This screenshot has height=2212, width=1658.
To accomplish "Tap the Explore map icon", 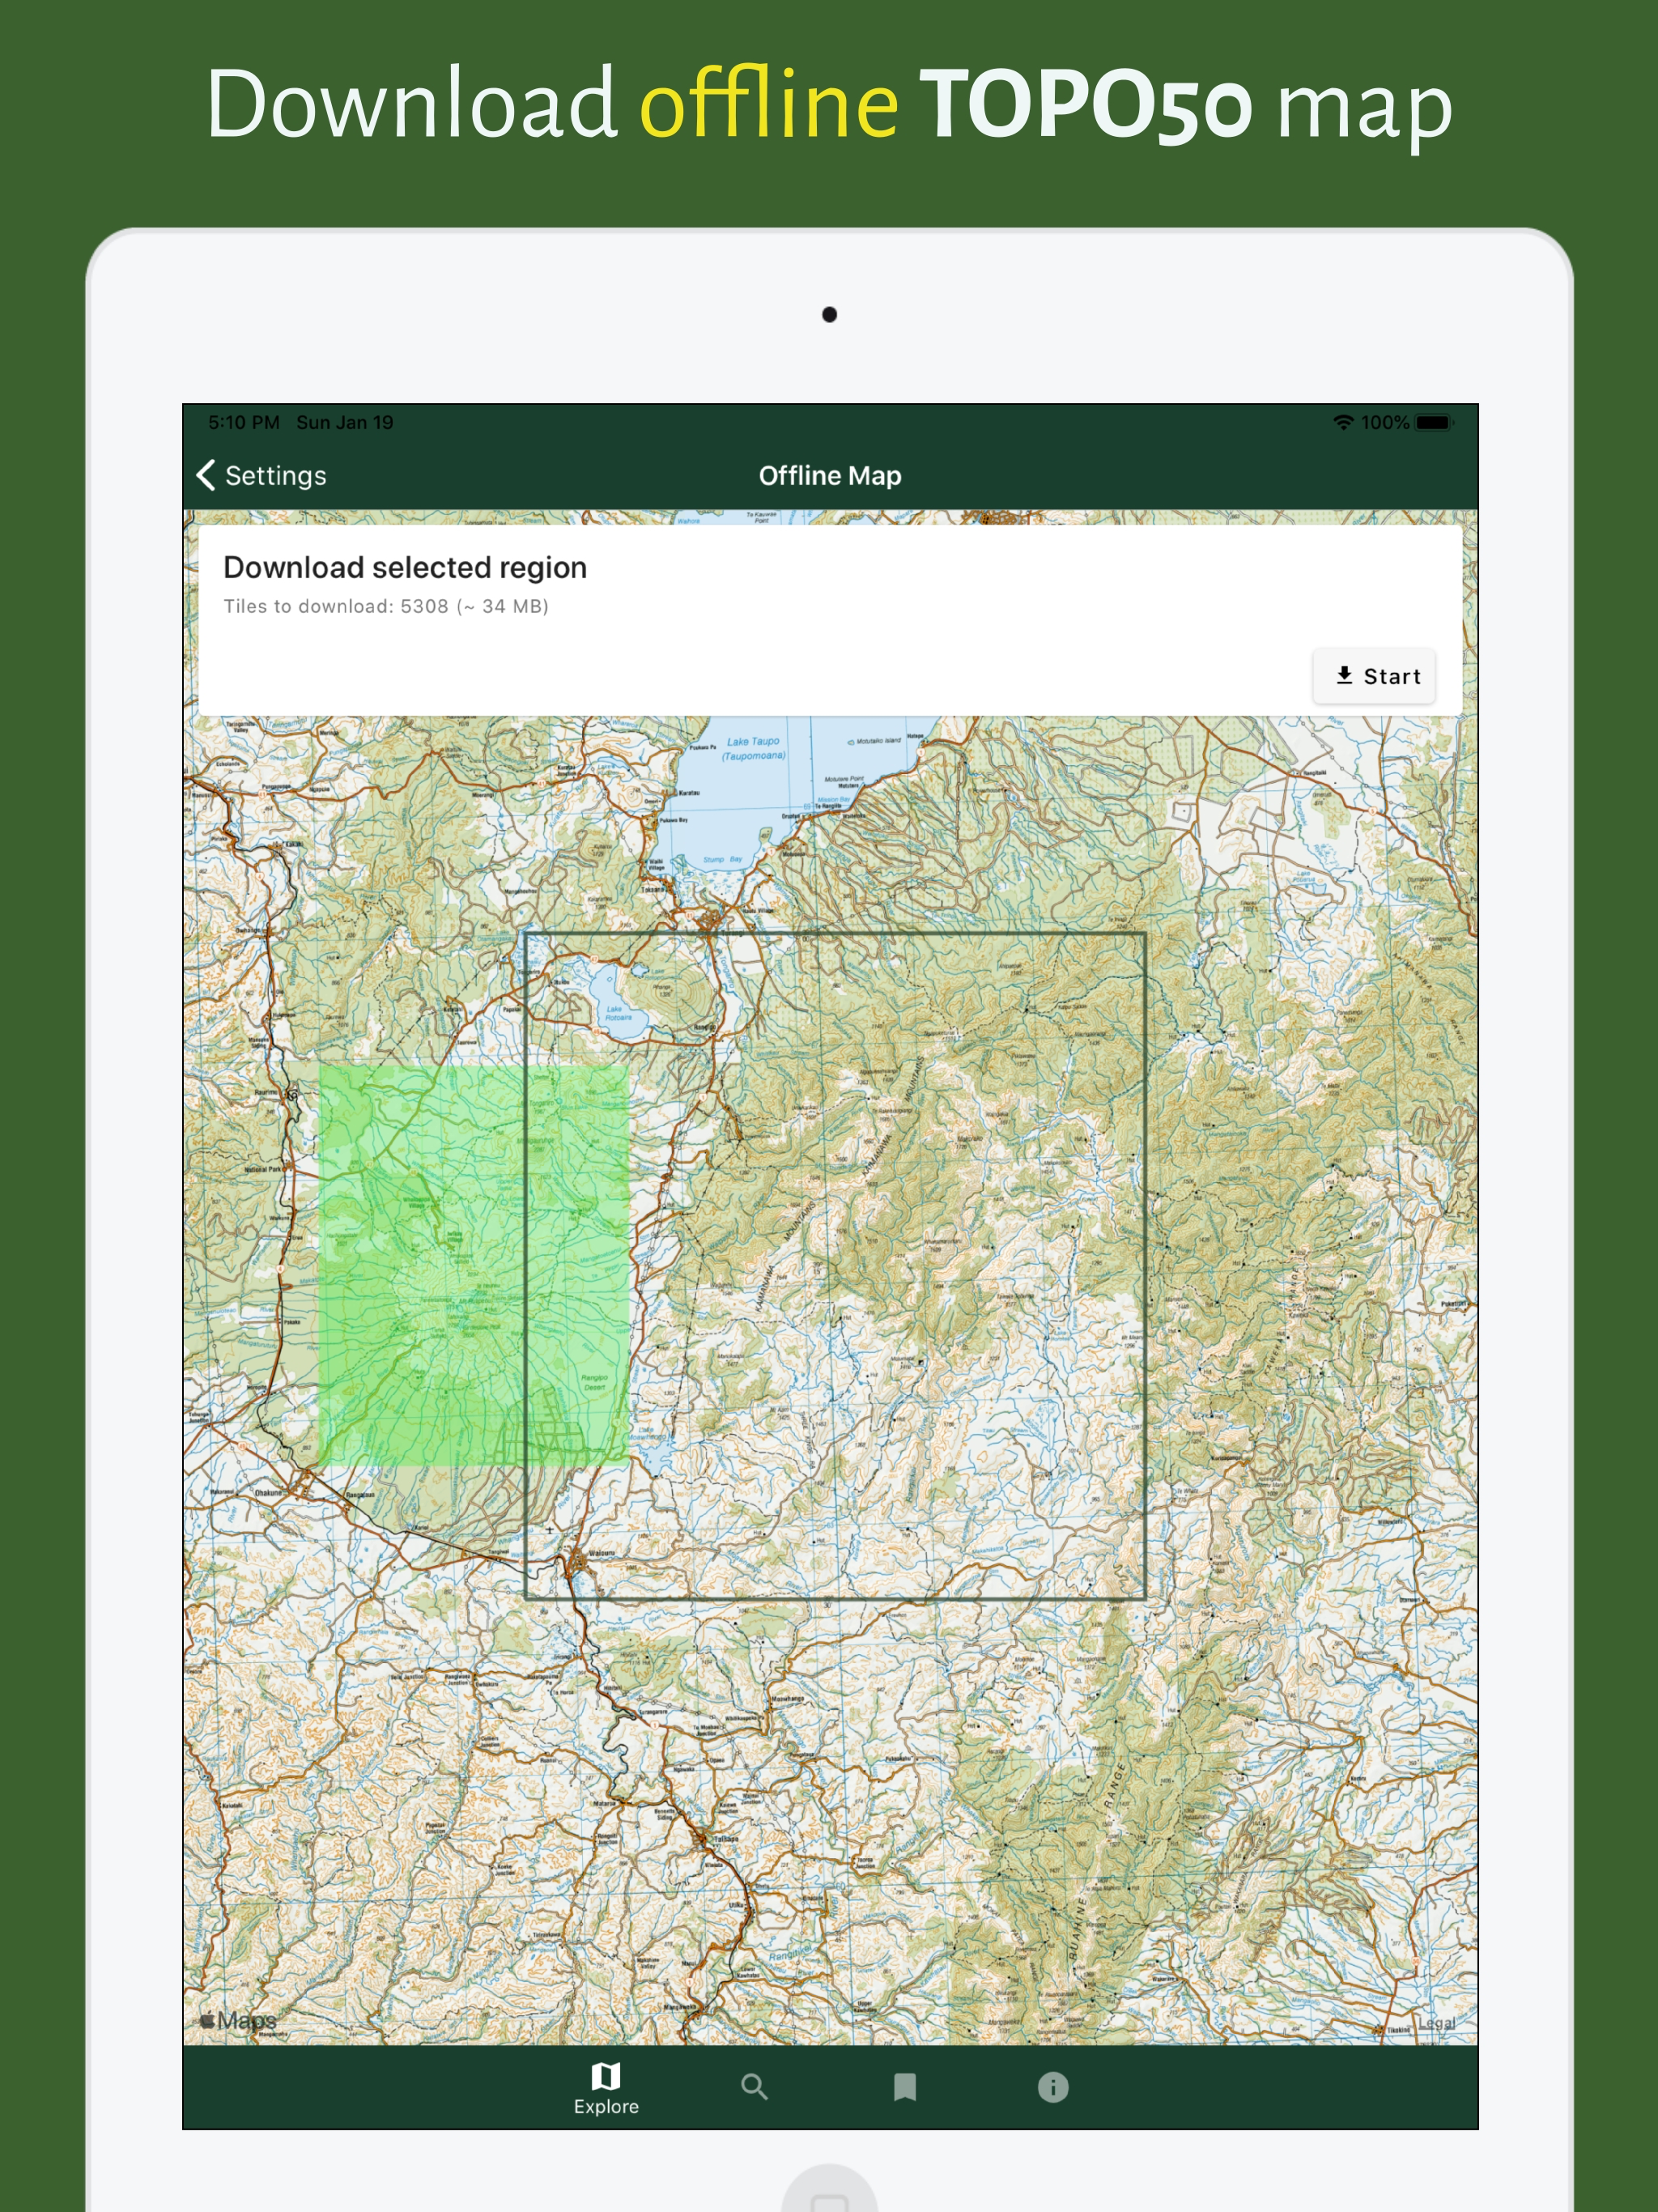I will coord(606,2076).
